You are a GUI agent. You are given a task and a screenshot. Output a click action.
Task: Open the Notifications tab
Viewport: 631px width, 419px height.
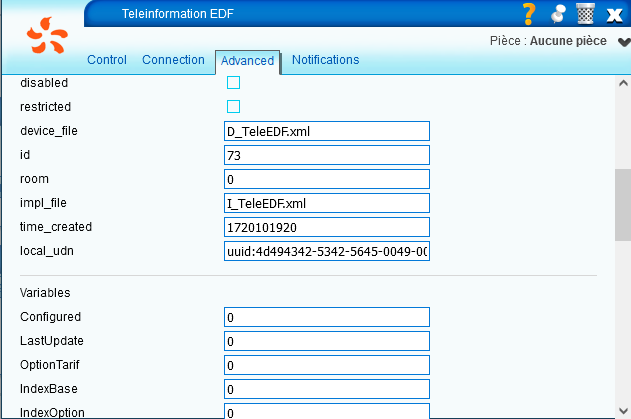click(x=325, y=60)
